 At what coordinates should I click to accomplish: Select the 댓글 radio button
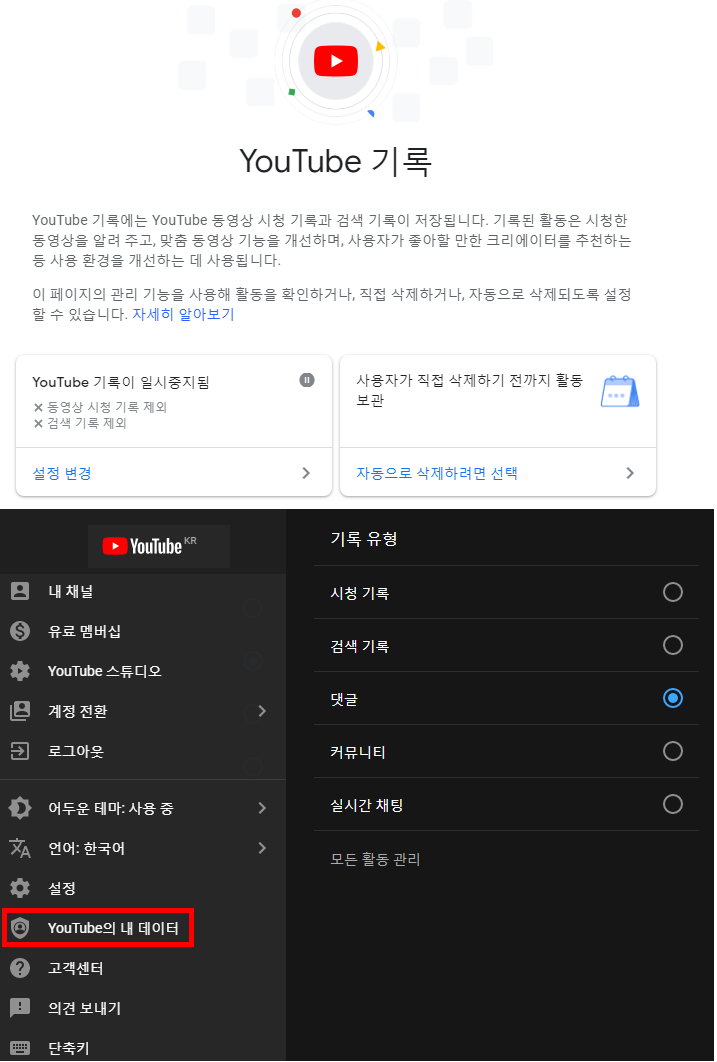[672, 698]
